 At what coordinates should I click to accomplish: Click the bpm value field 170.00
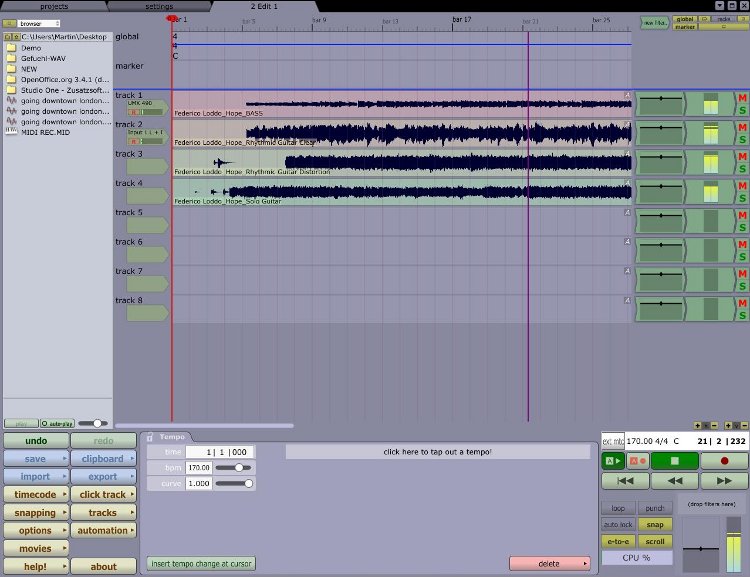[199, 467]
